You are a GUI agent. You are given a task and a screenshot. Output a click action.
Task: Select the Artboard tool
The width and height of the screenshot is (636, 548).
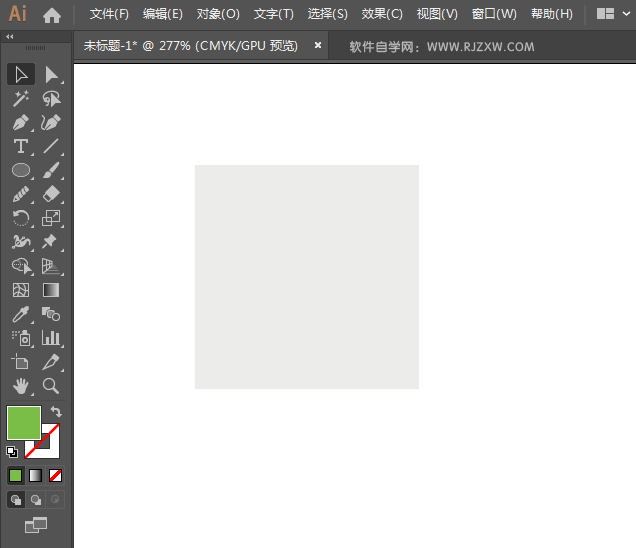21,362
